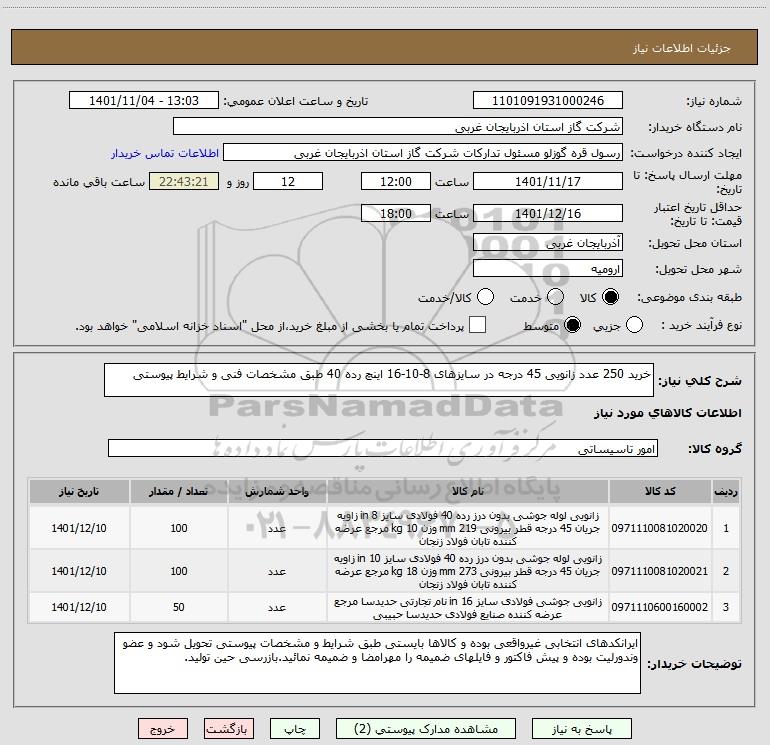This screenshot has width=770, height=745.
Task: Click the 16 in حدیدسا elbow description
Action: (468, 607)
